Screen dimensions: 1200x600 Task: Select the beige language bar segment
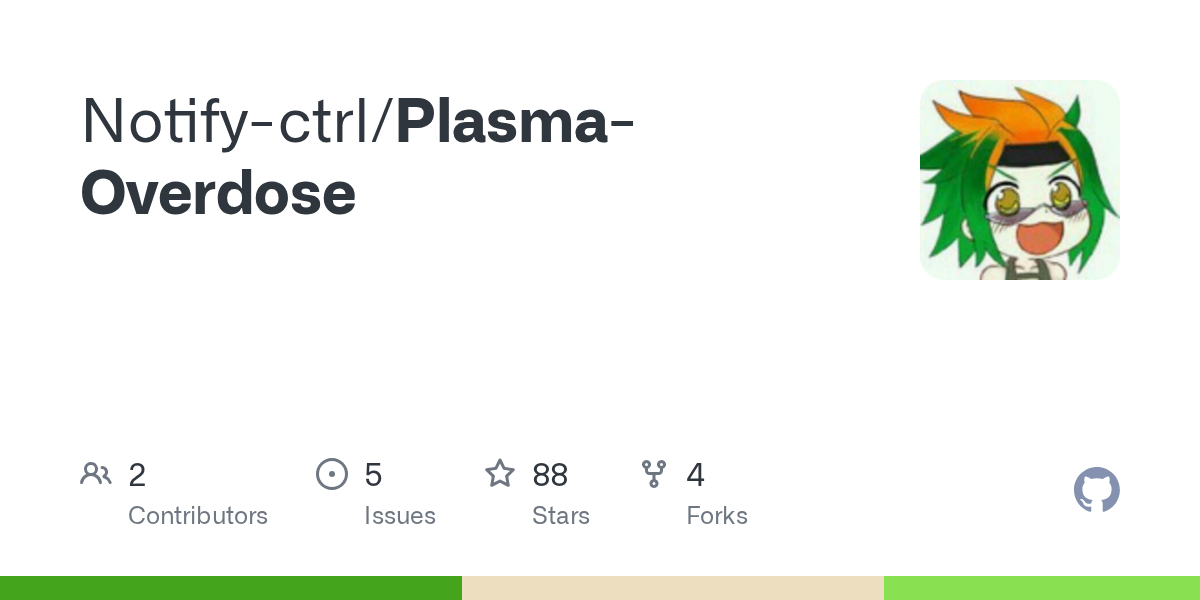[x=672, y=588]
